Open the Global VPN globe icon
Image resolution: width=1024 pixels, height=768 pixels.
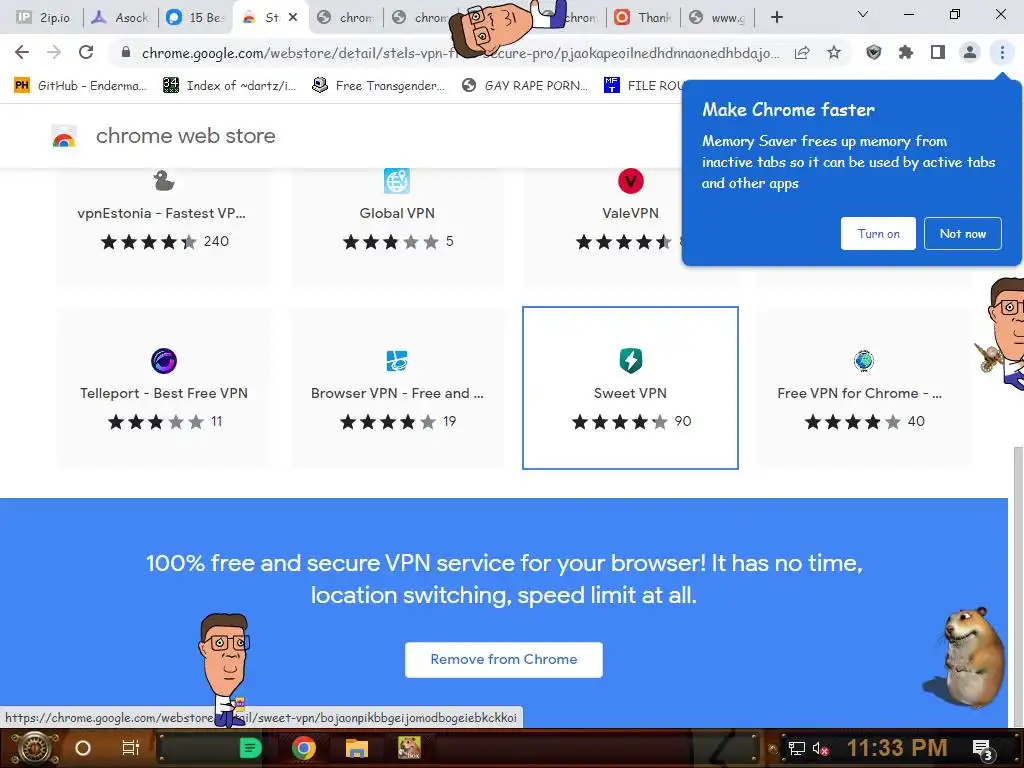[396, 181]
